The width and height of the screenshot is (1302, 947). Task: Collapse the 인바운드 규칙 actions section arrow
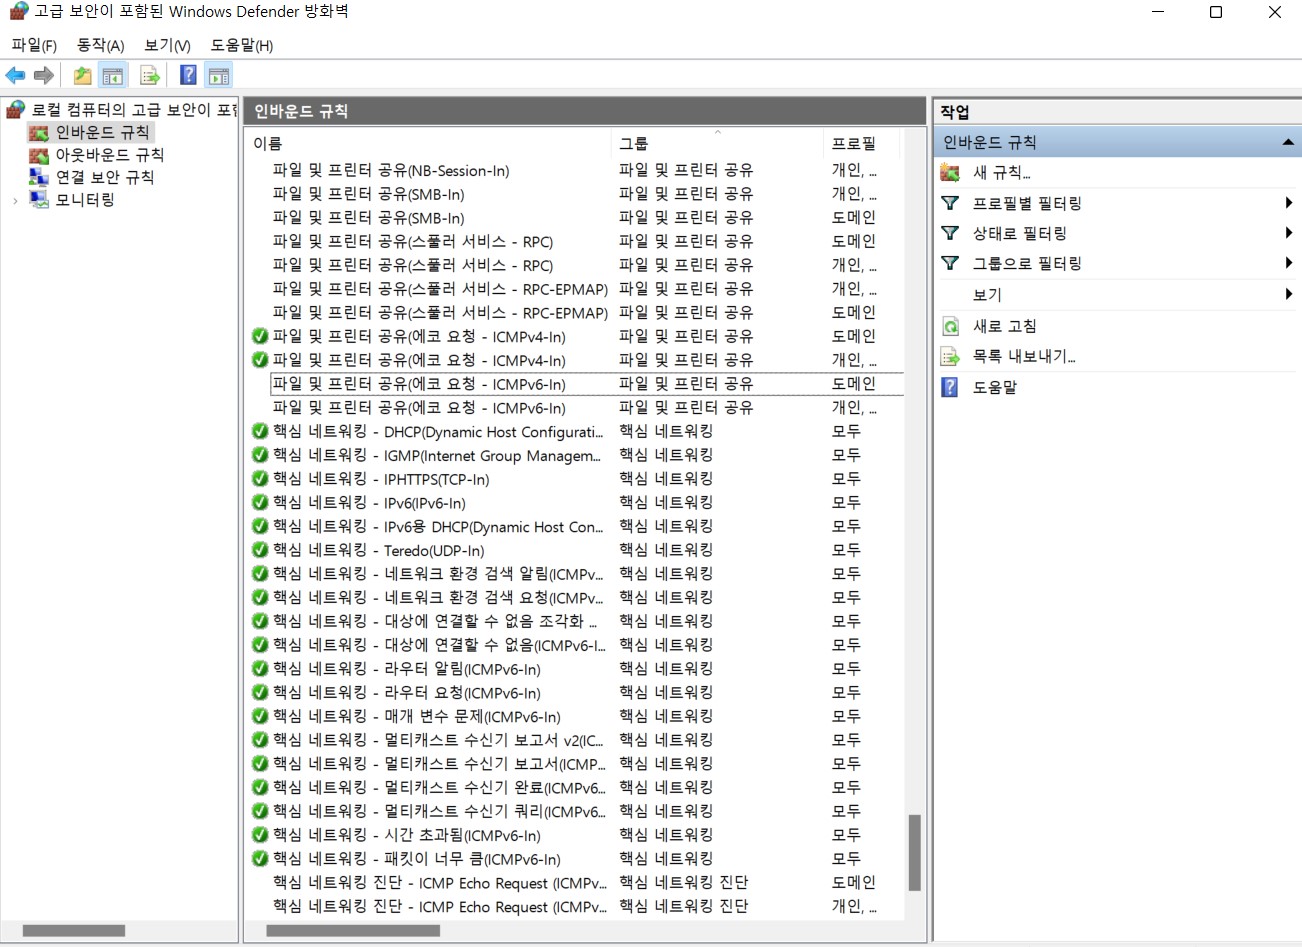pyautogui.click(x=1289, y=143)
